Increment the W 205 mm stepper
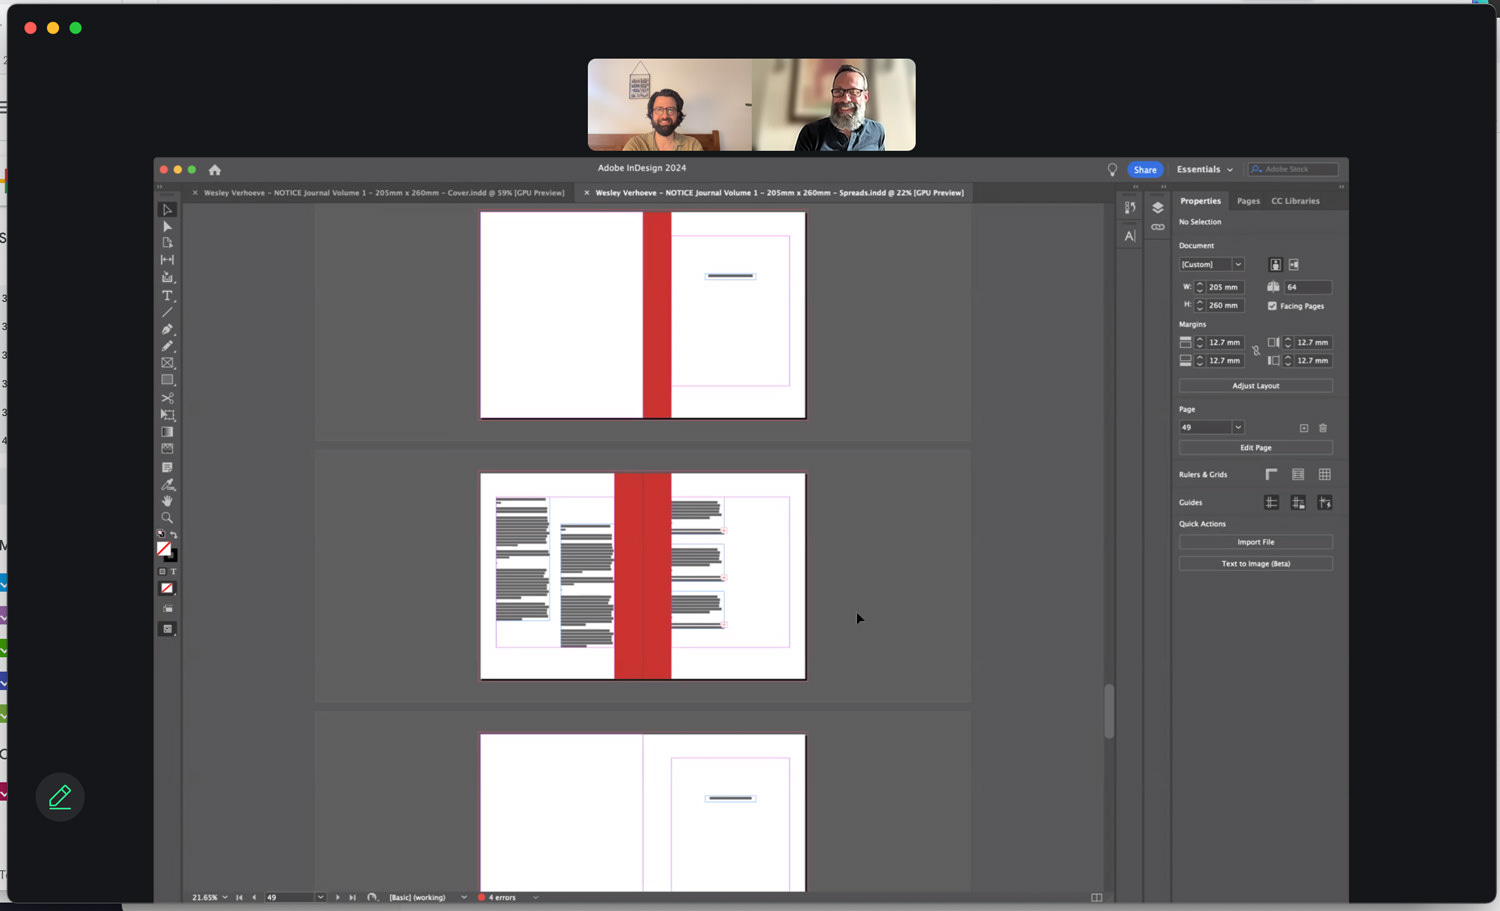1500x911 pixels. (x=1200, y=284)
